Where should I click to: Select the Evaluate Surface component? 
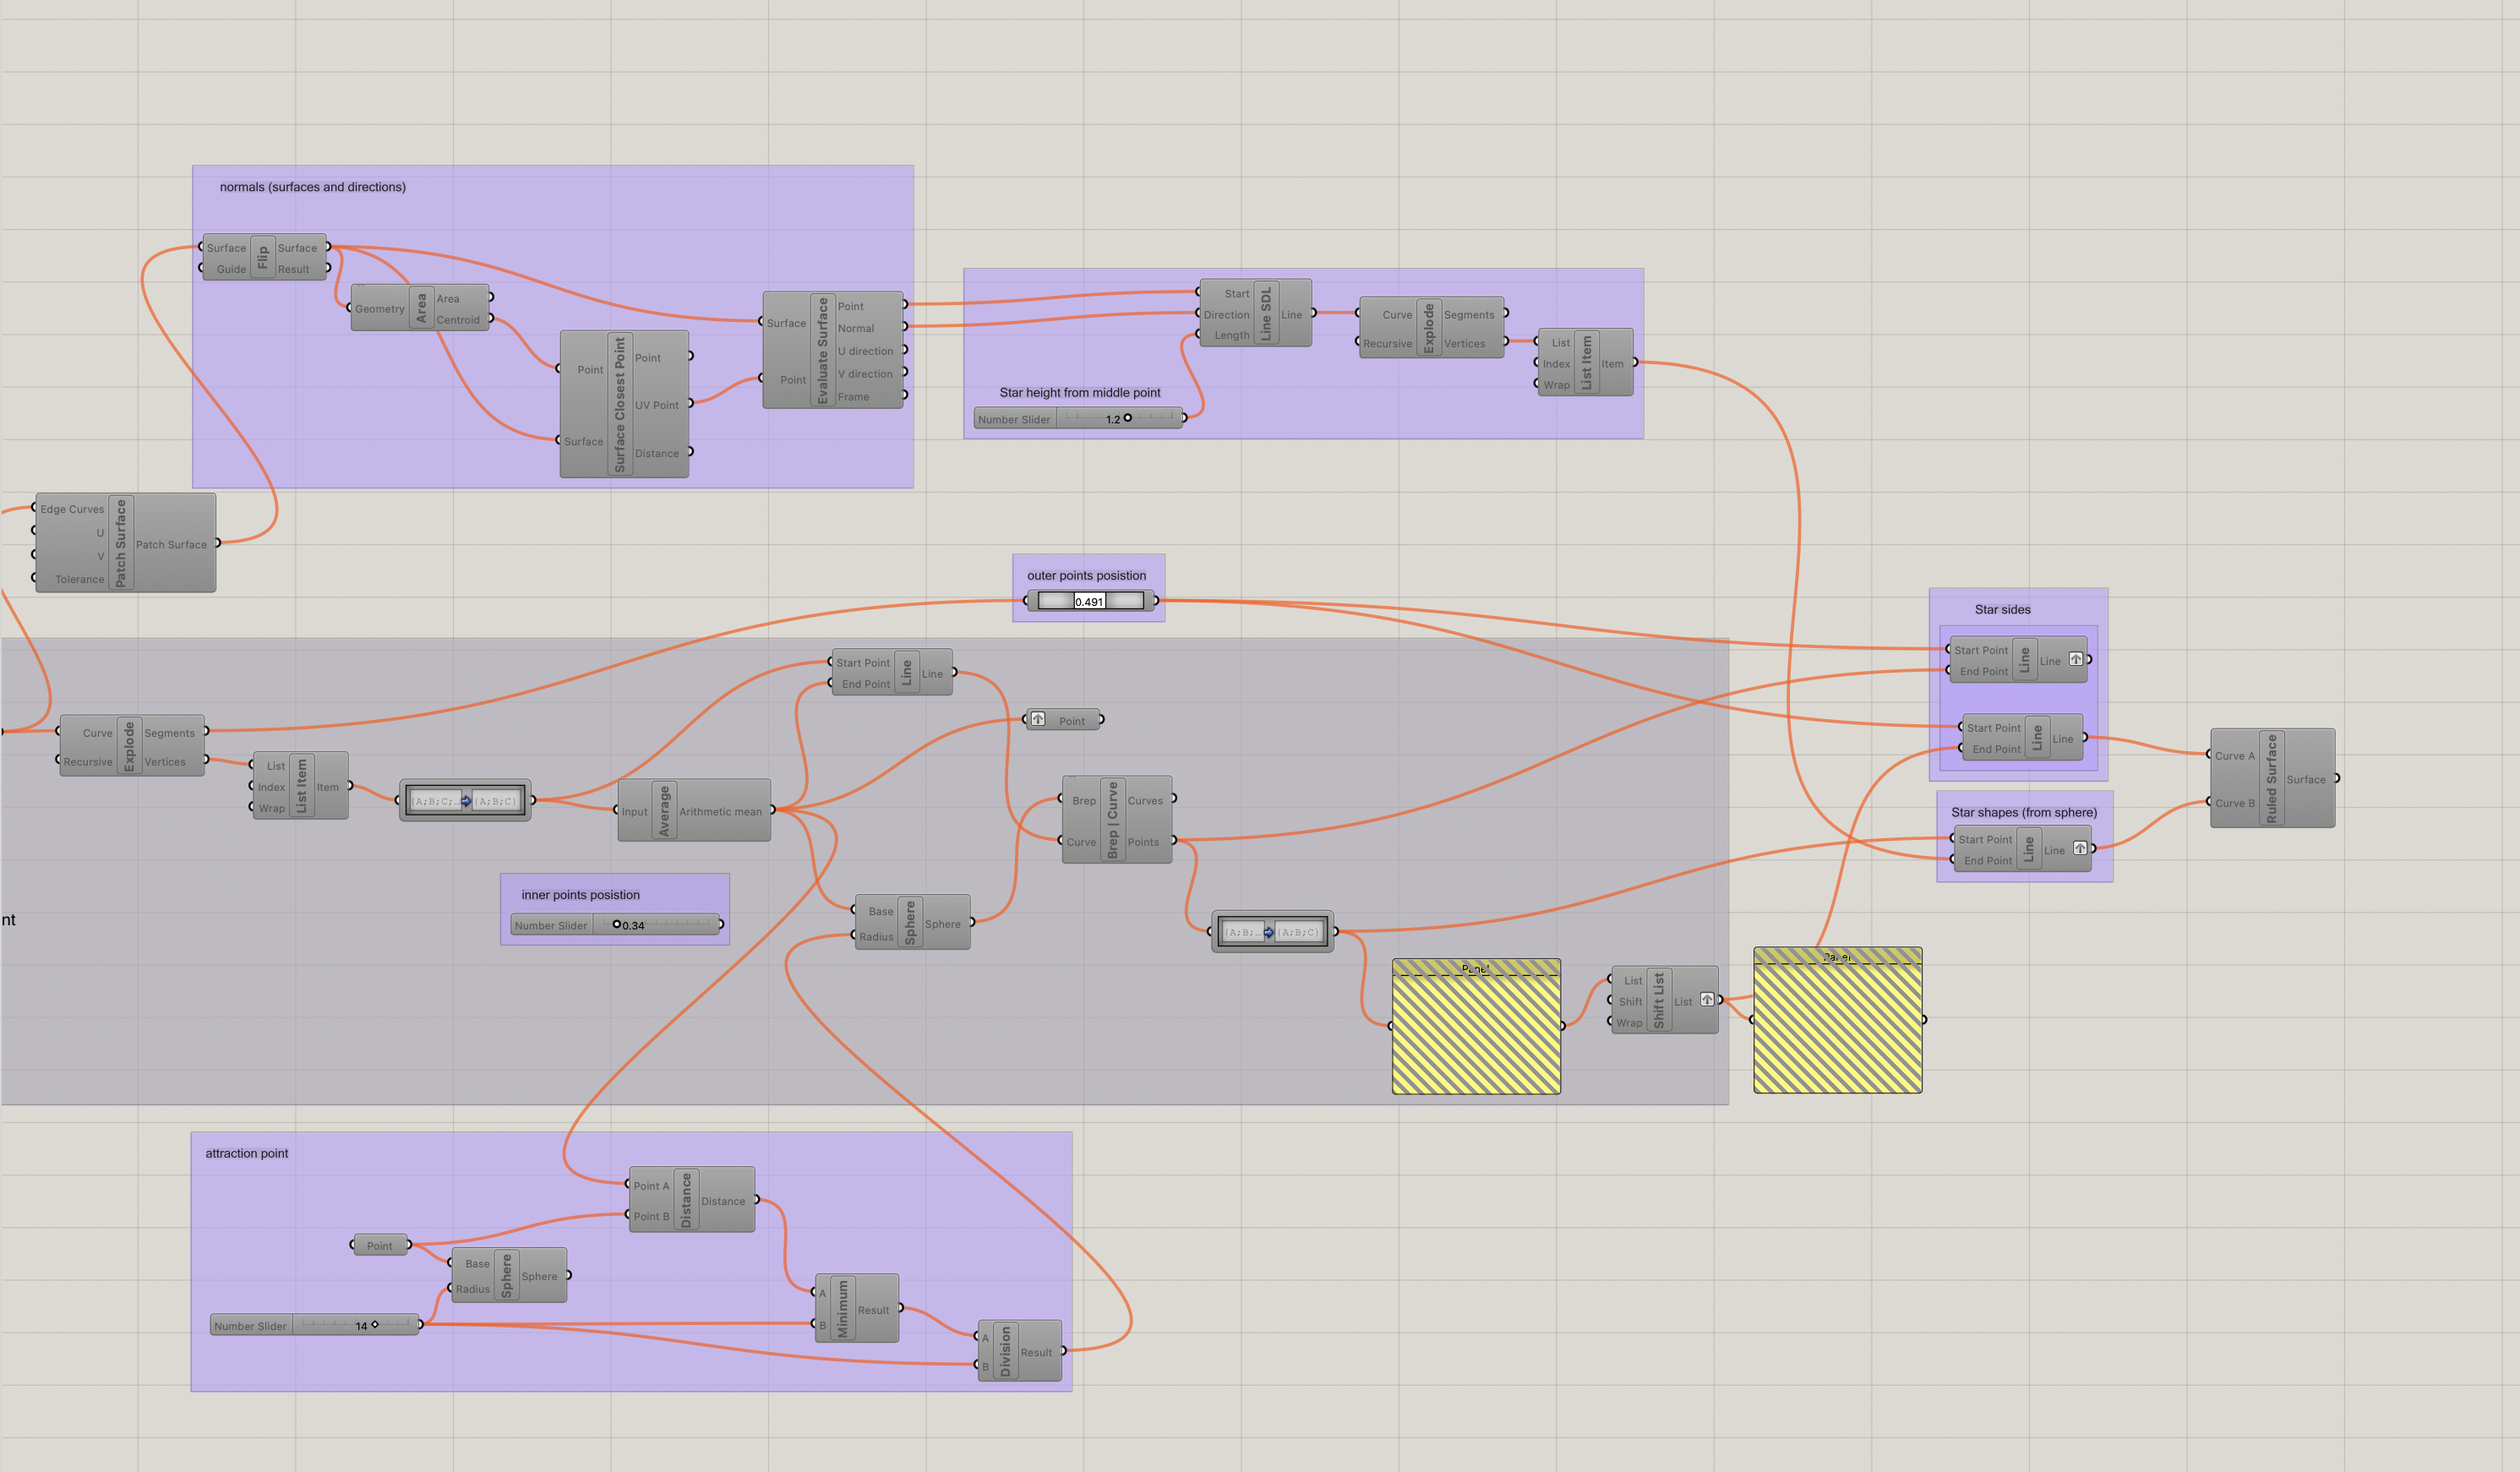[823, 350]
